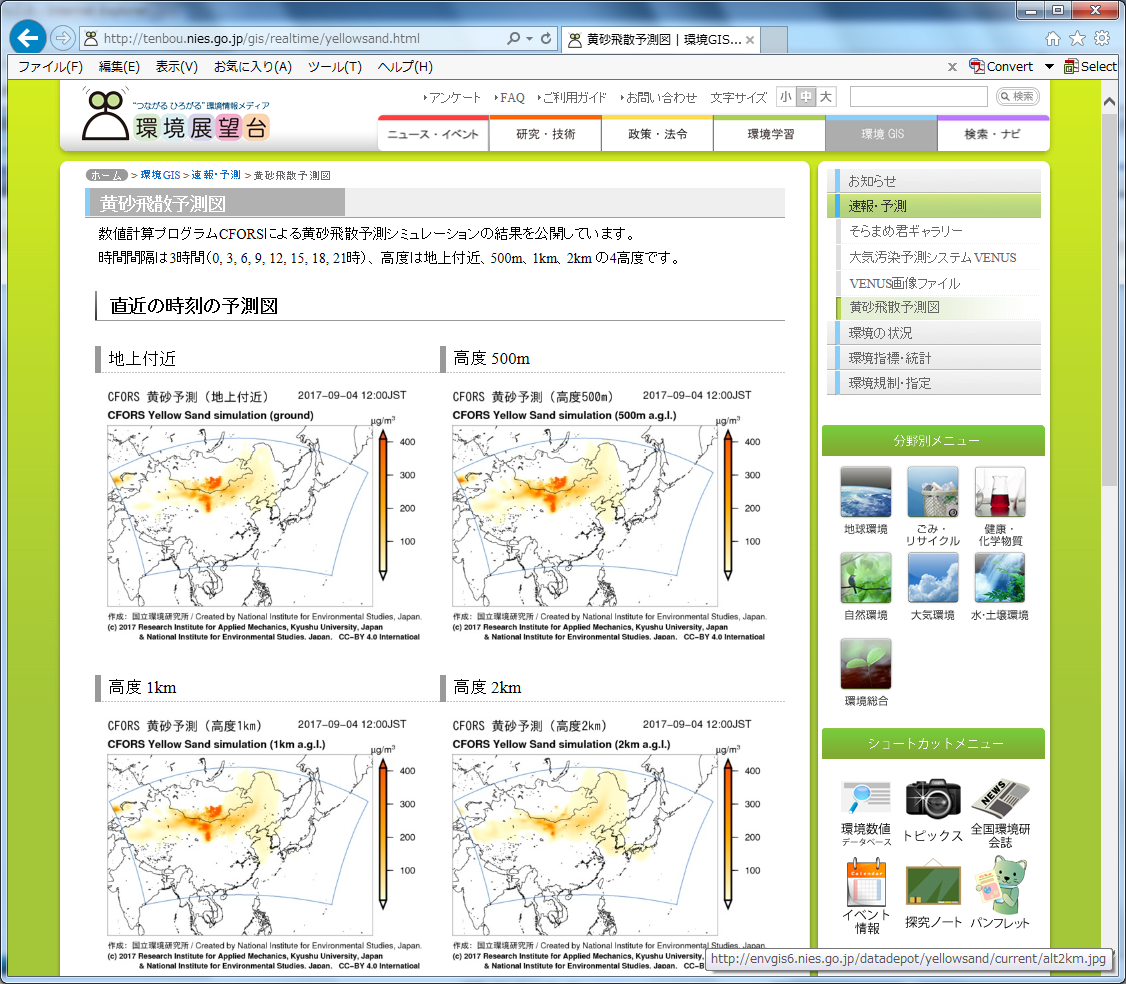Open the お気に入り(A) menu
The height and width of the screenshot is (984, 1126).
[x=252, y=67]
